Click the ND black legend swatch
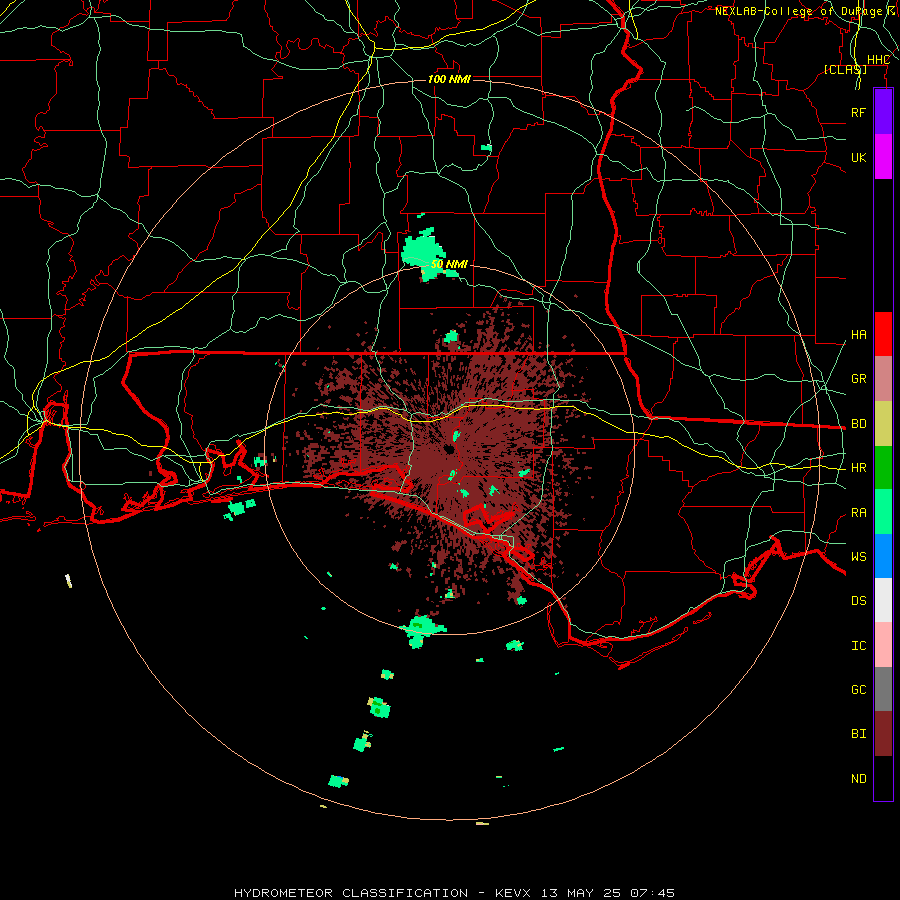Viewport: 900px width, 900px height. pos(883,778)
